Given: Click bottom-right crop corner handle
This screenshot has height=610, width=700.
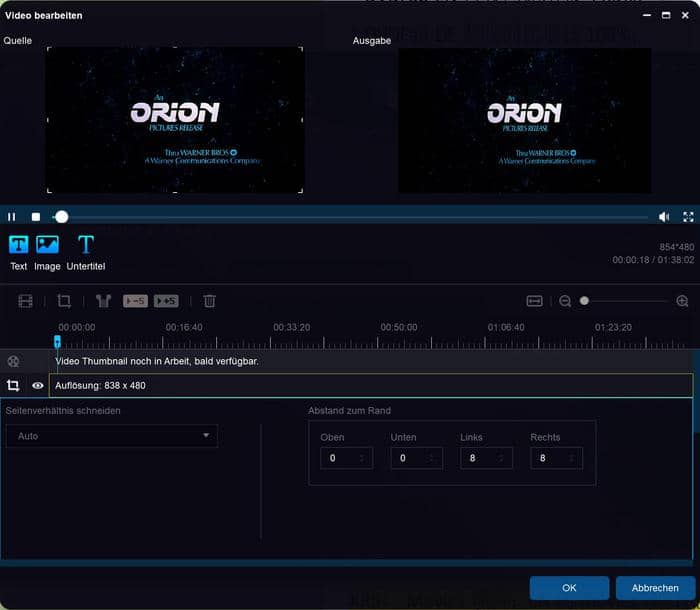Looking at the screenshot, I should (301, 191).
